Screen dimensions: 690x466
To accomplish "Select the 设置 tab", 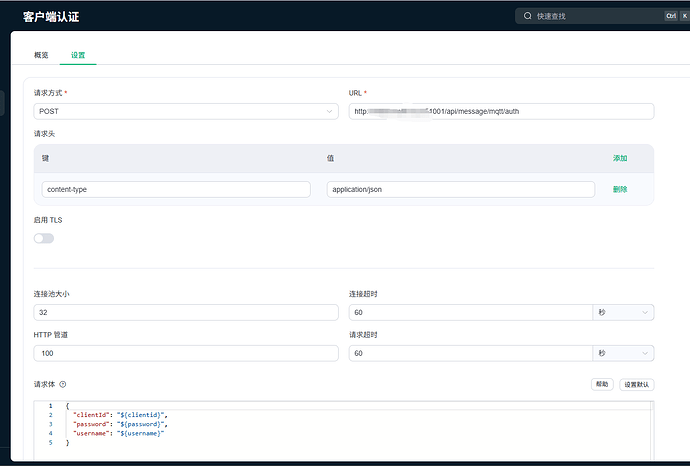I will tap(78, 55).
